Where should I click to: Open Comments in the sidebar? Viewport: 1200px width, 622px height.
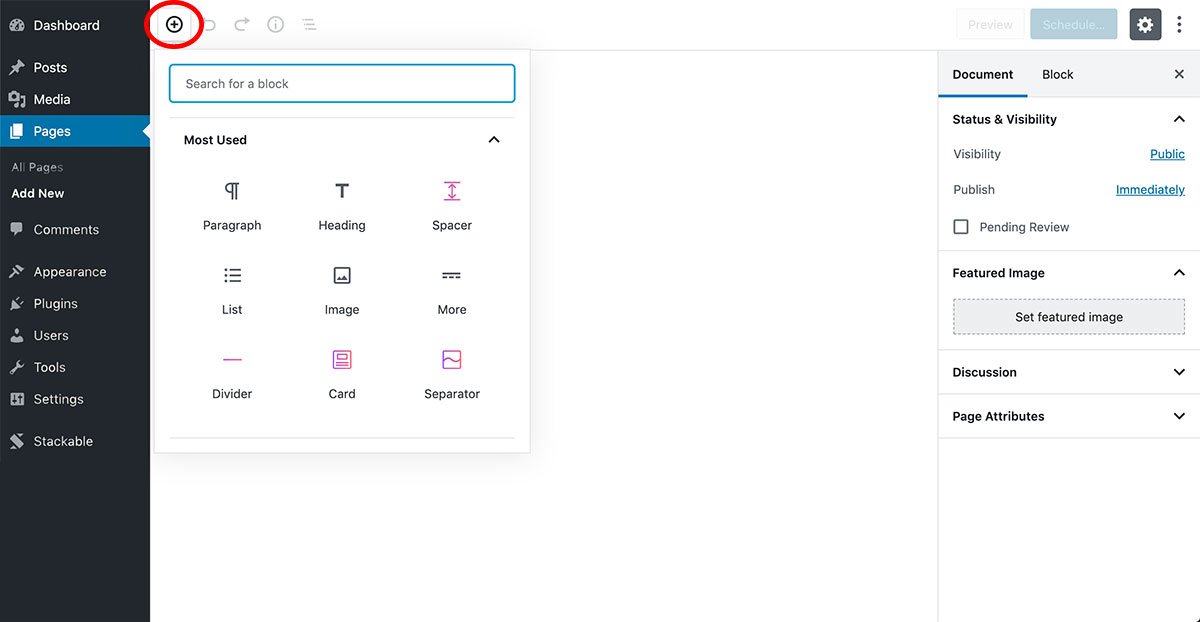click(75, 229)
